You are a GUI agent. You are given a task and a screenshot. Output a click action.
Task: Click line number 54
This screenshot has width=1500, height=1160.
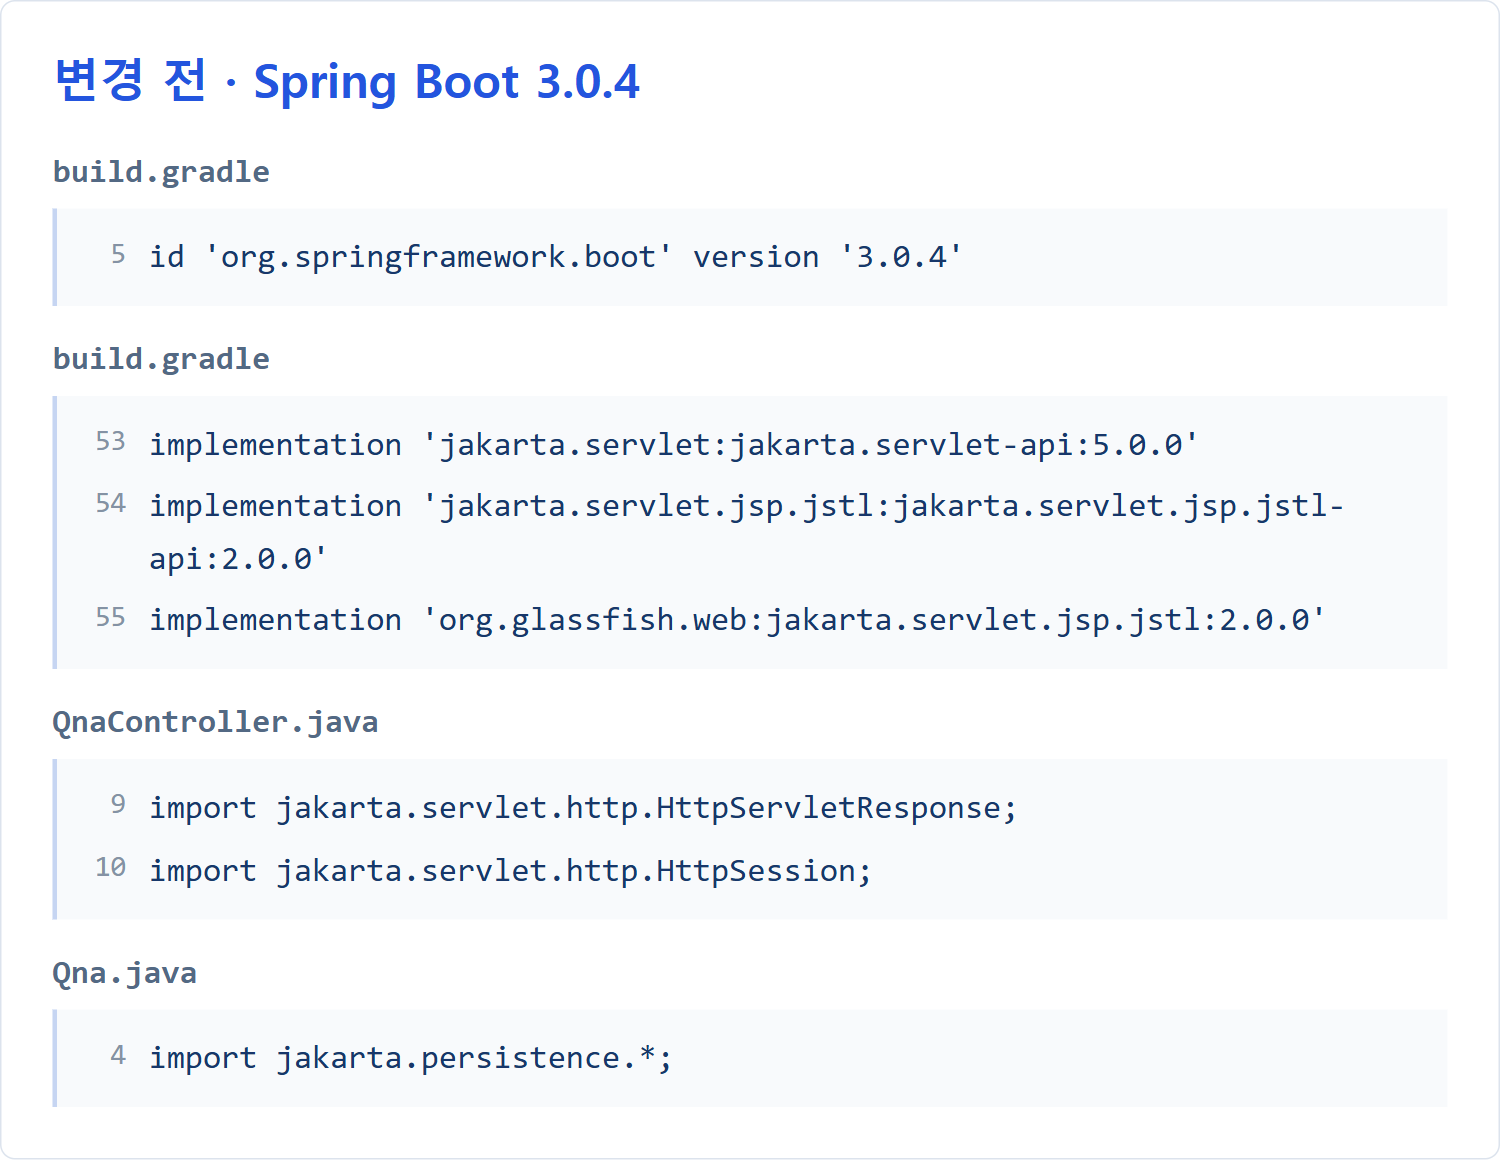[110, 504]
